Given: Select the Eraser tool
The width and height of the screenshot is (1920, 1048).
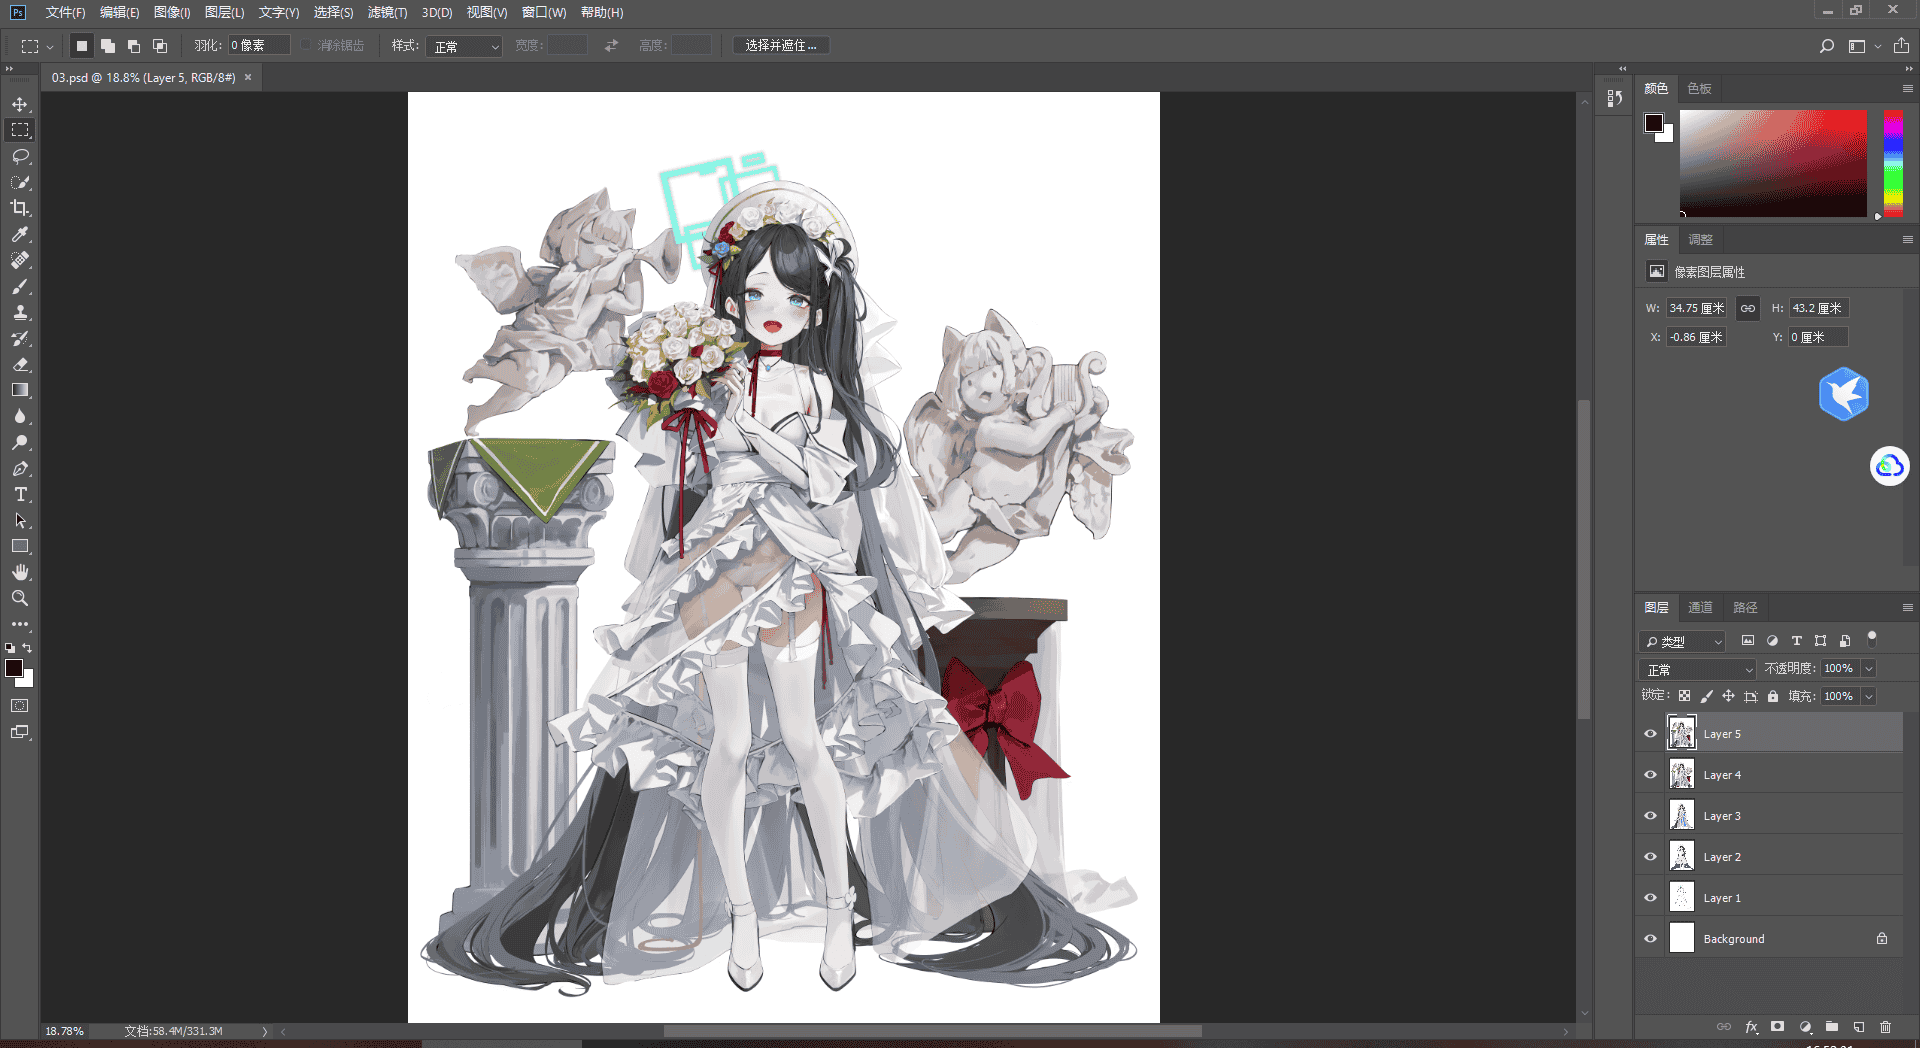Looking at the screenshot, I should click(x=20, y=364).
